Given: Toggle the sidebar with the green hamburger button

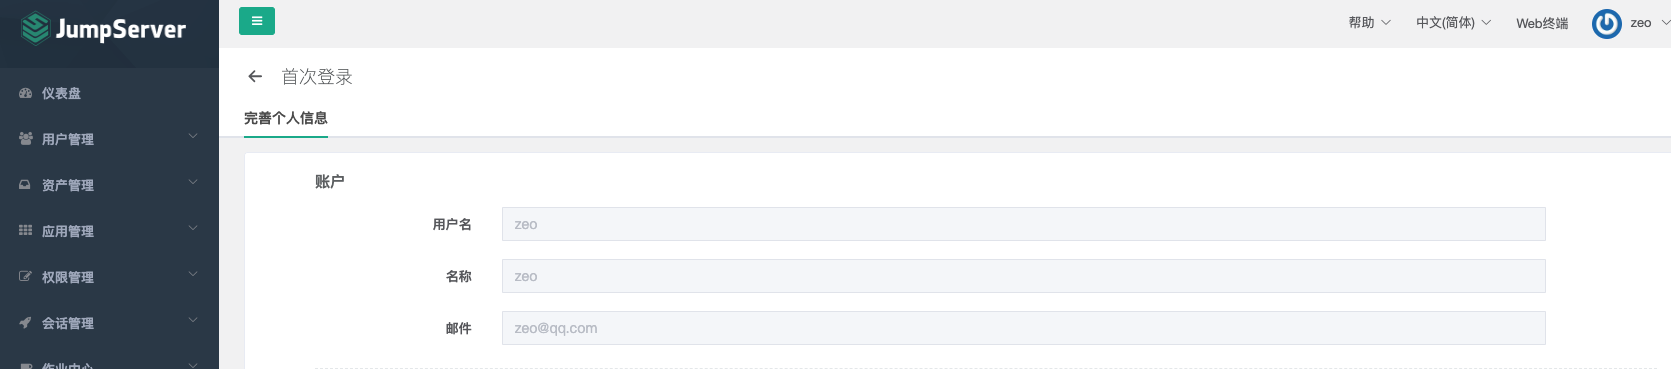Looking at the screenshot, I should tap(257, 21).
